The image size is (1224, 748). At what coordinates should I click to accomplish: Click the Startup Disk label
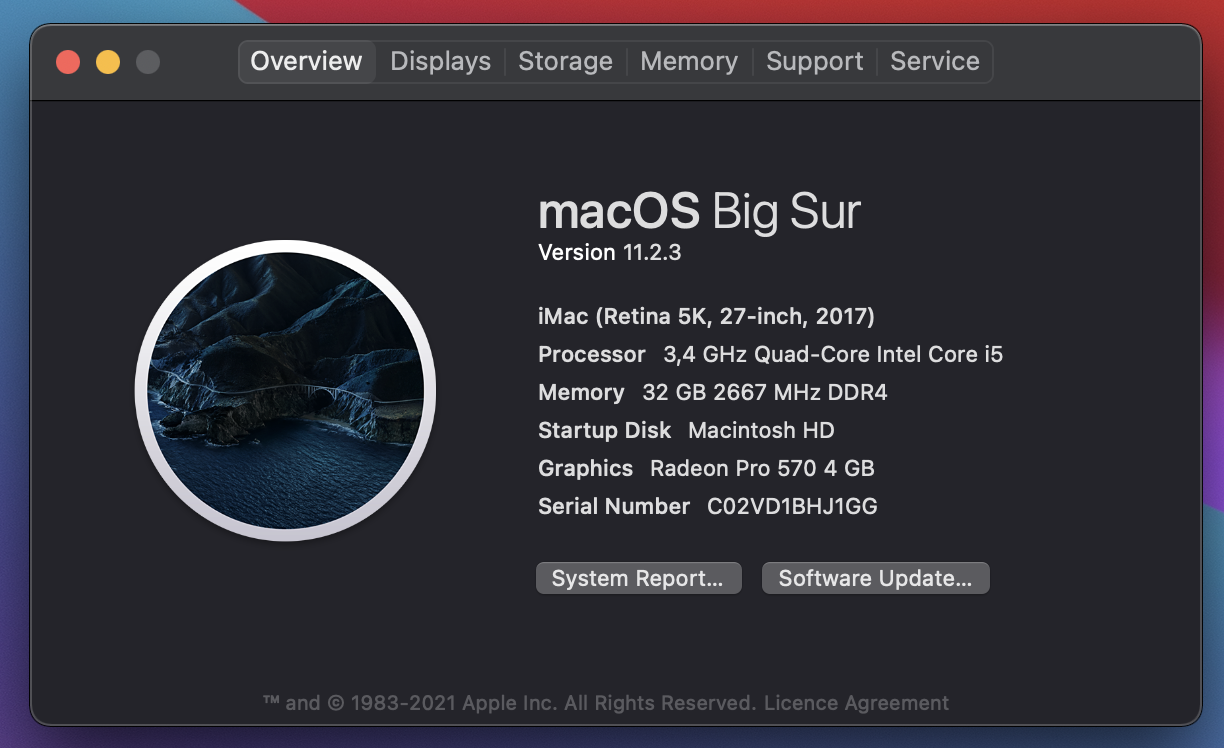(605, 430)
